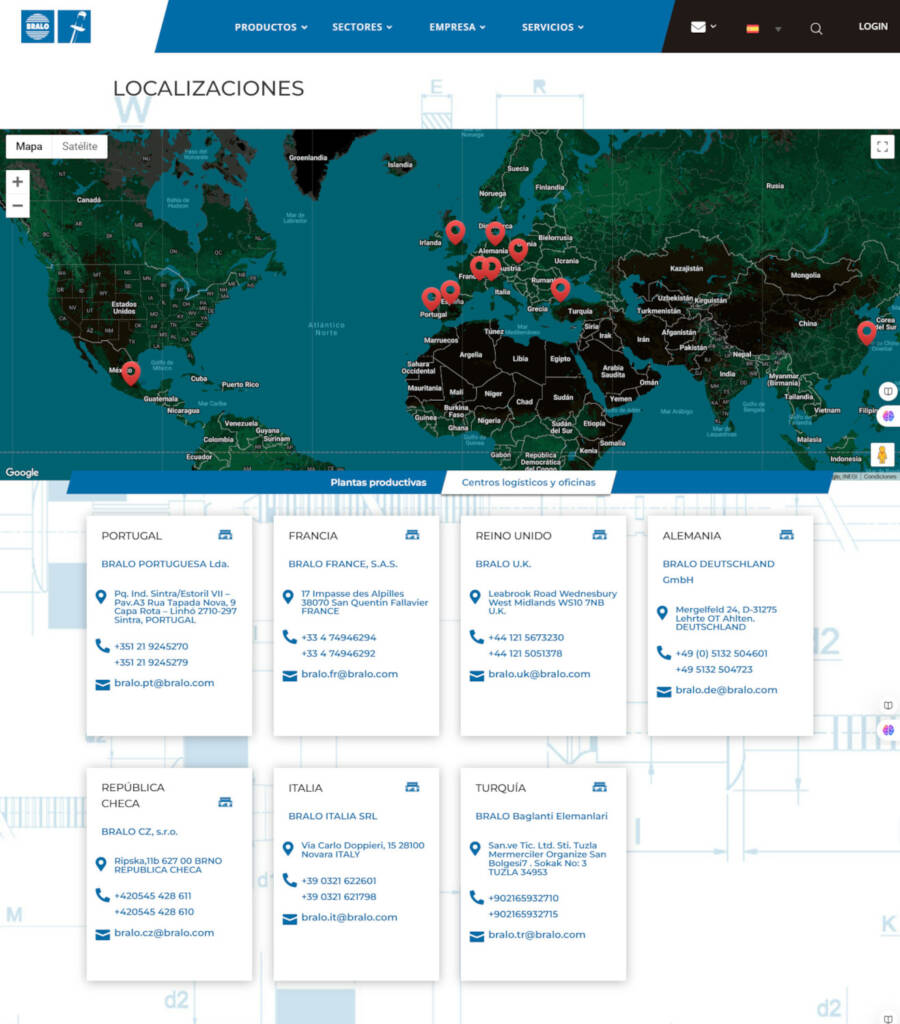Screen dimensions: 900x1024
Task: Toggle fullscreen view of the map
Action: (881, 147)
